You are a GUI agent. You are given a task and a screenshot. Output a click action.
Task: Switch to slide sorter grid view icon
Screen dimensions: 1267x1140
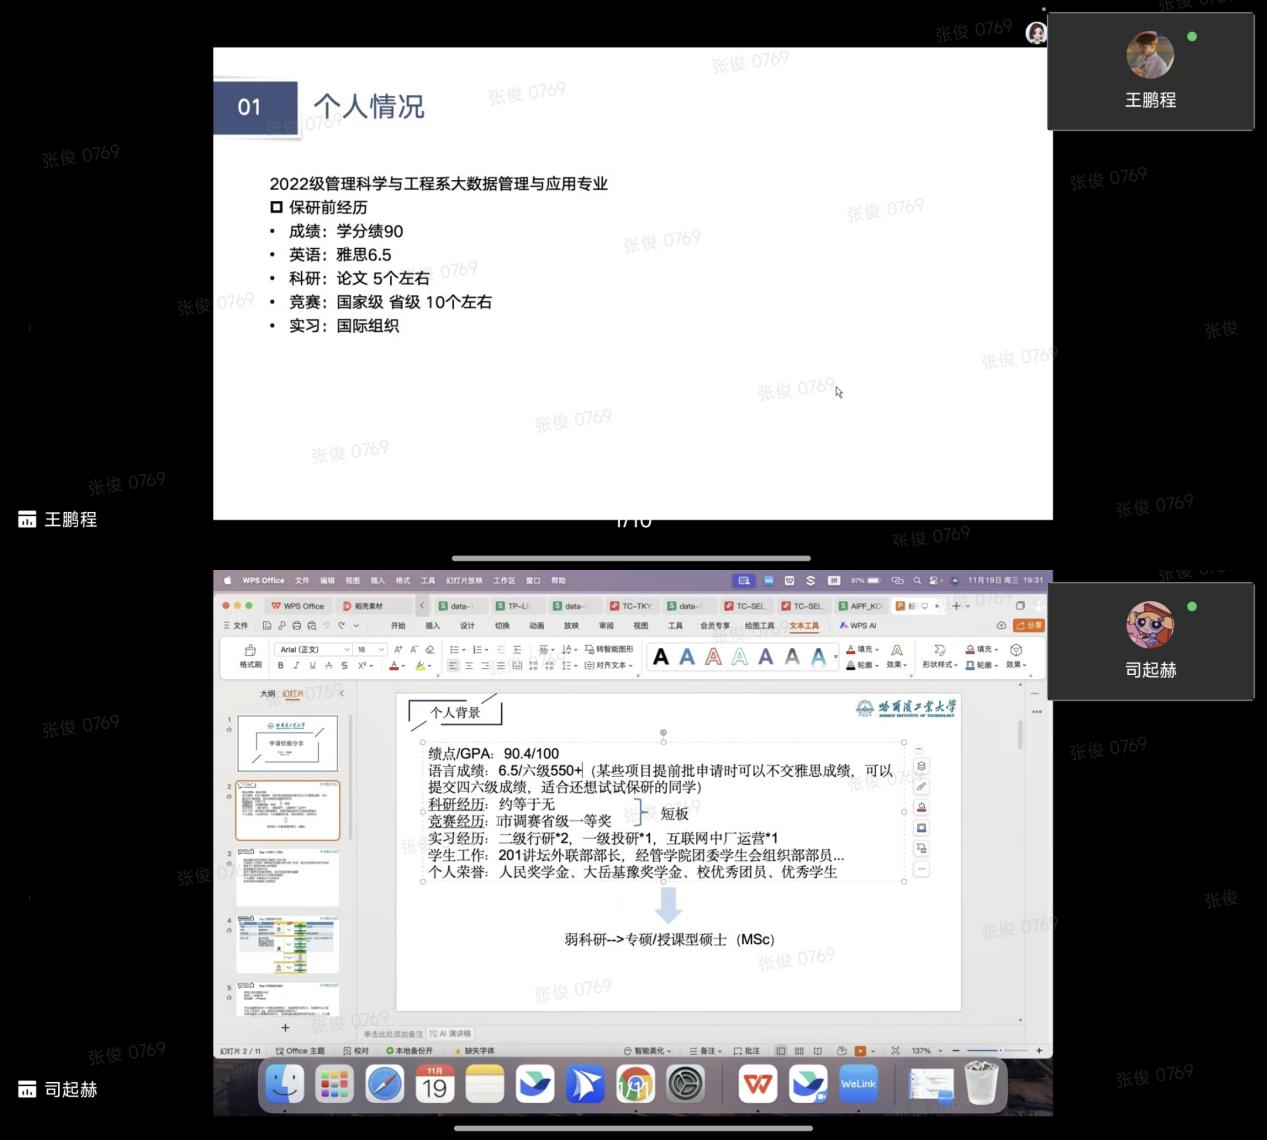tap(799, 1051)
